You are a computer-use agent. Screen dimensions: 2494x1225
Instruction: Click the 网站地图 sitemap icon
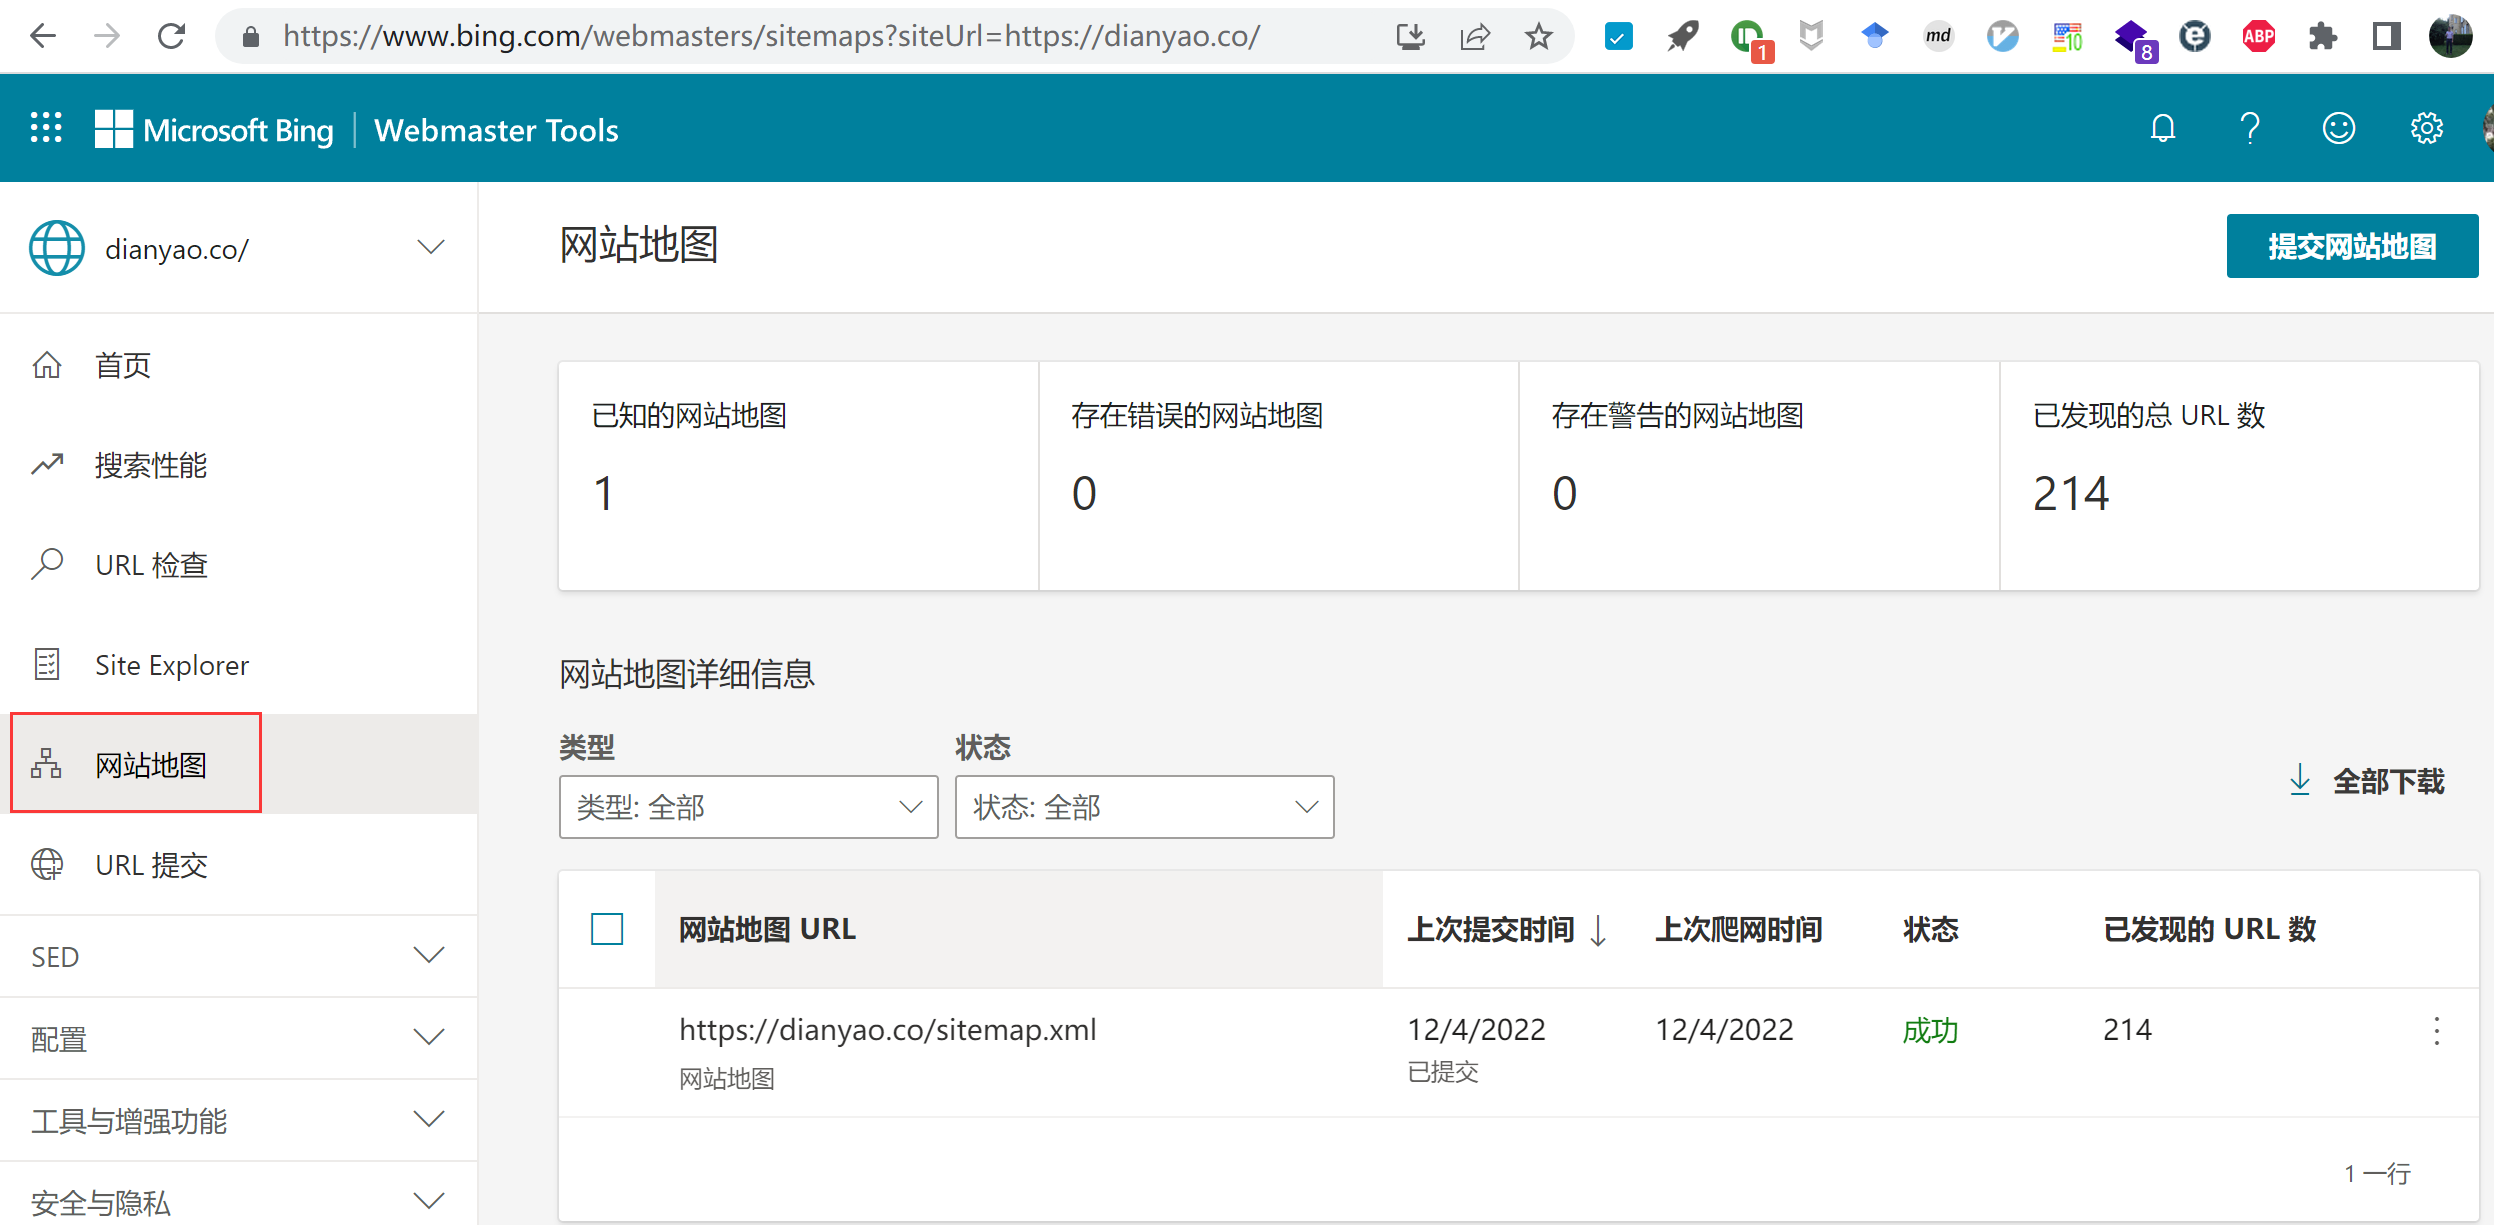(46, 763)
